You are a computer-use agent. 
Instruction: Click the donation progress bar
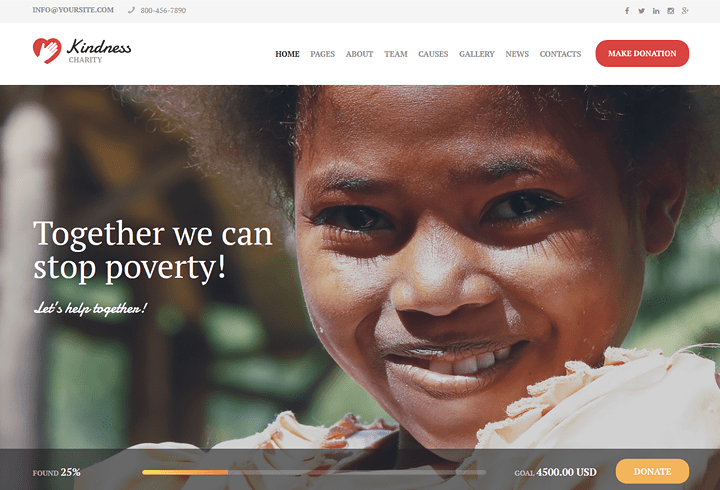[314, 472]
